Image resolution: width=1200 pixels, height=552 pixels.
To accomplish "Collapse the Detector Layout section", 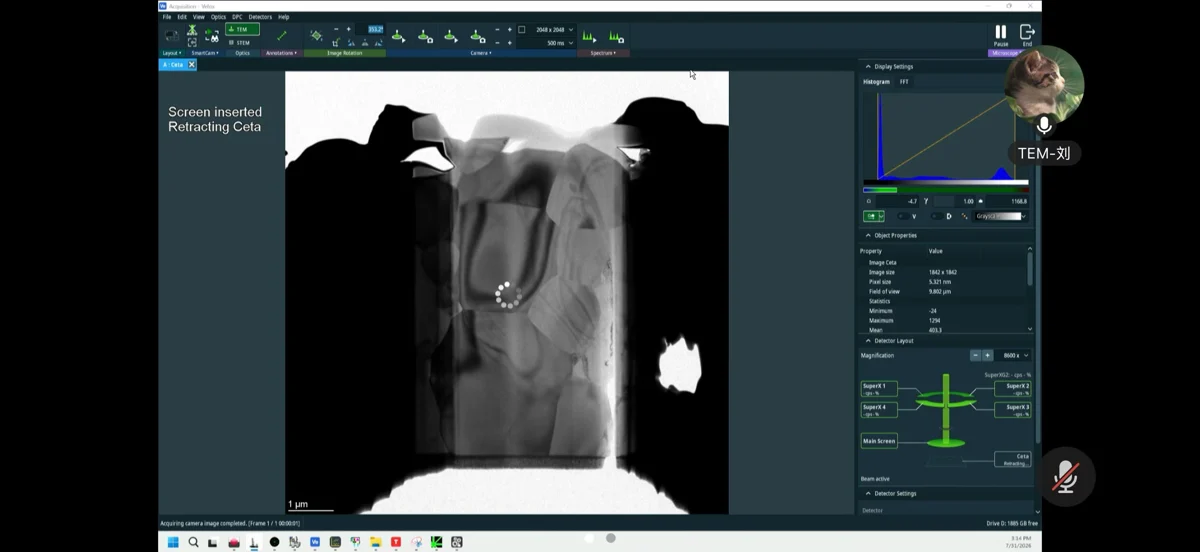I will [x=867, y=341].
